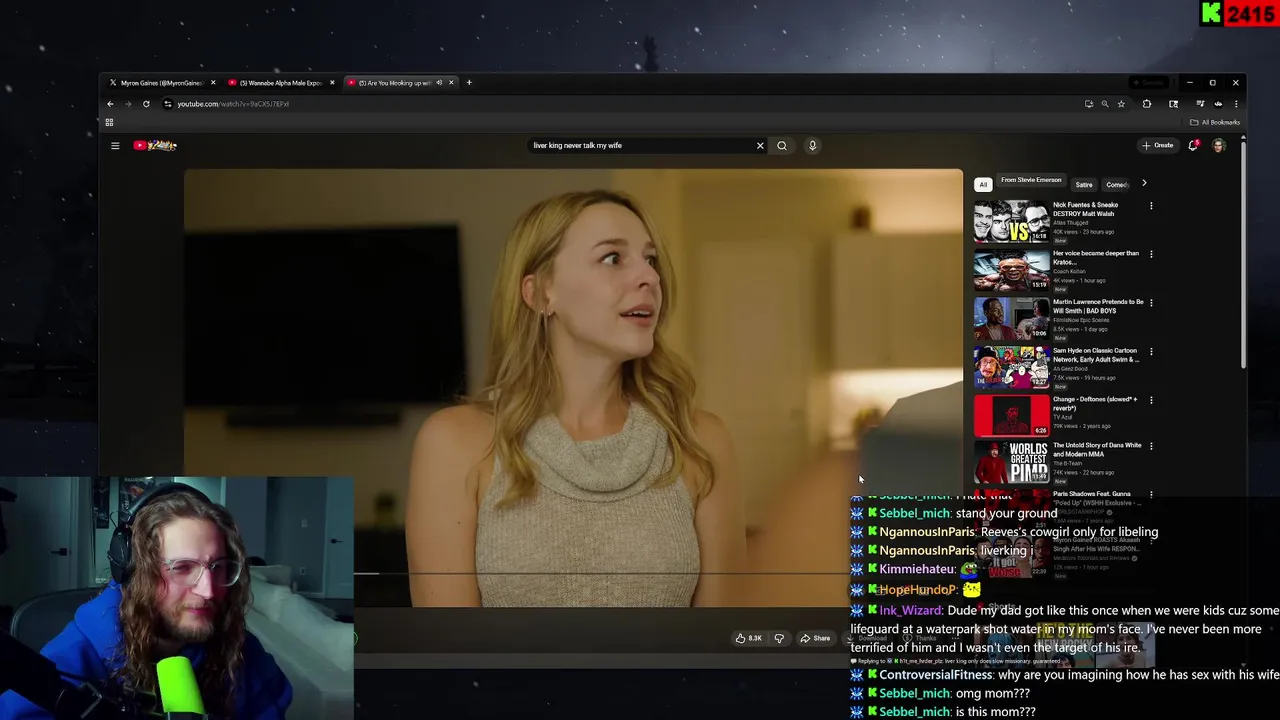The width and height of the screenshot is (1280, 720).
Task: Bookmark this page with the star
Action: click(1121, 104)
